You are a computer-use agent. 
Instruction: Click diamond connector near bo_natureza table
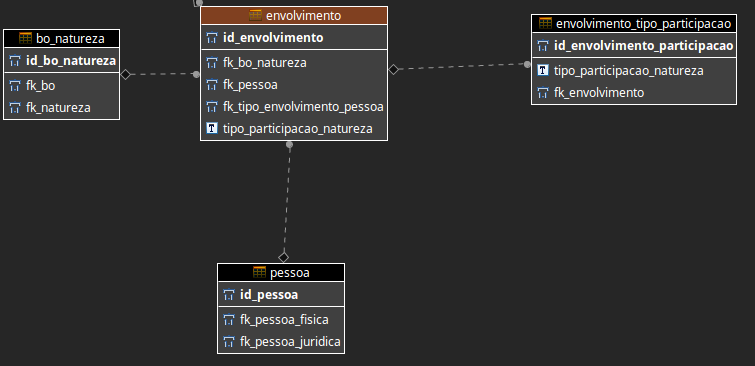[126, 74]
